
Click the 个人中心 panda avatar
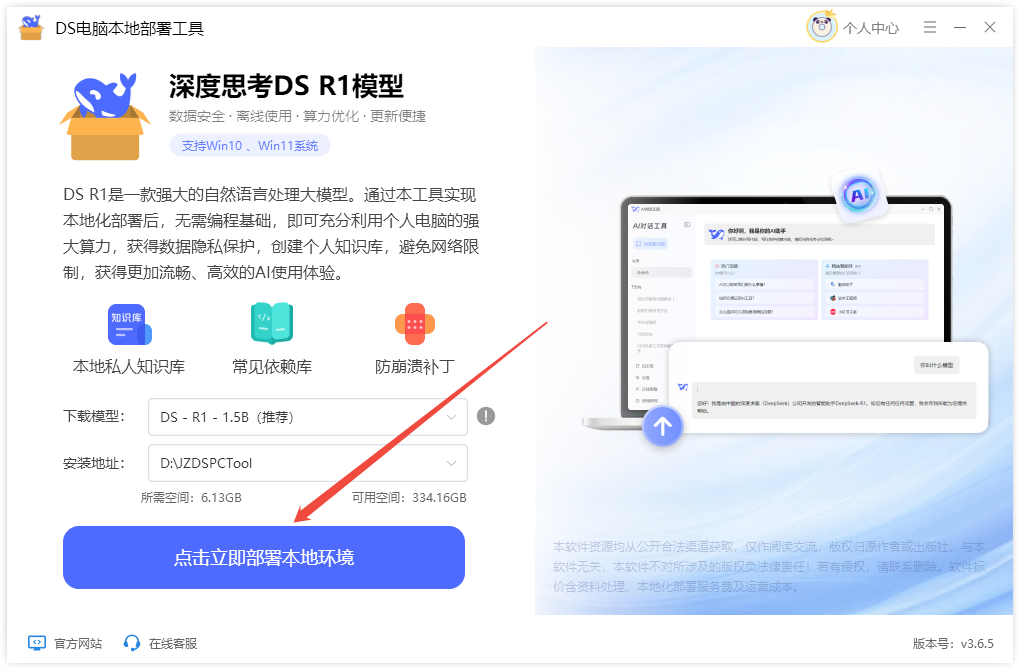(822, 27)
